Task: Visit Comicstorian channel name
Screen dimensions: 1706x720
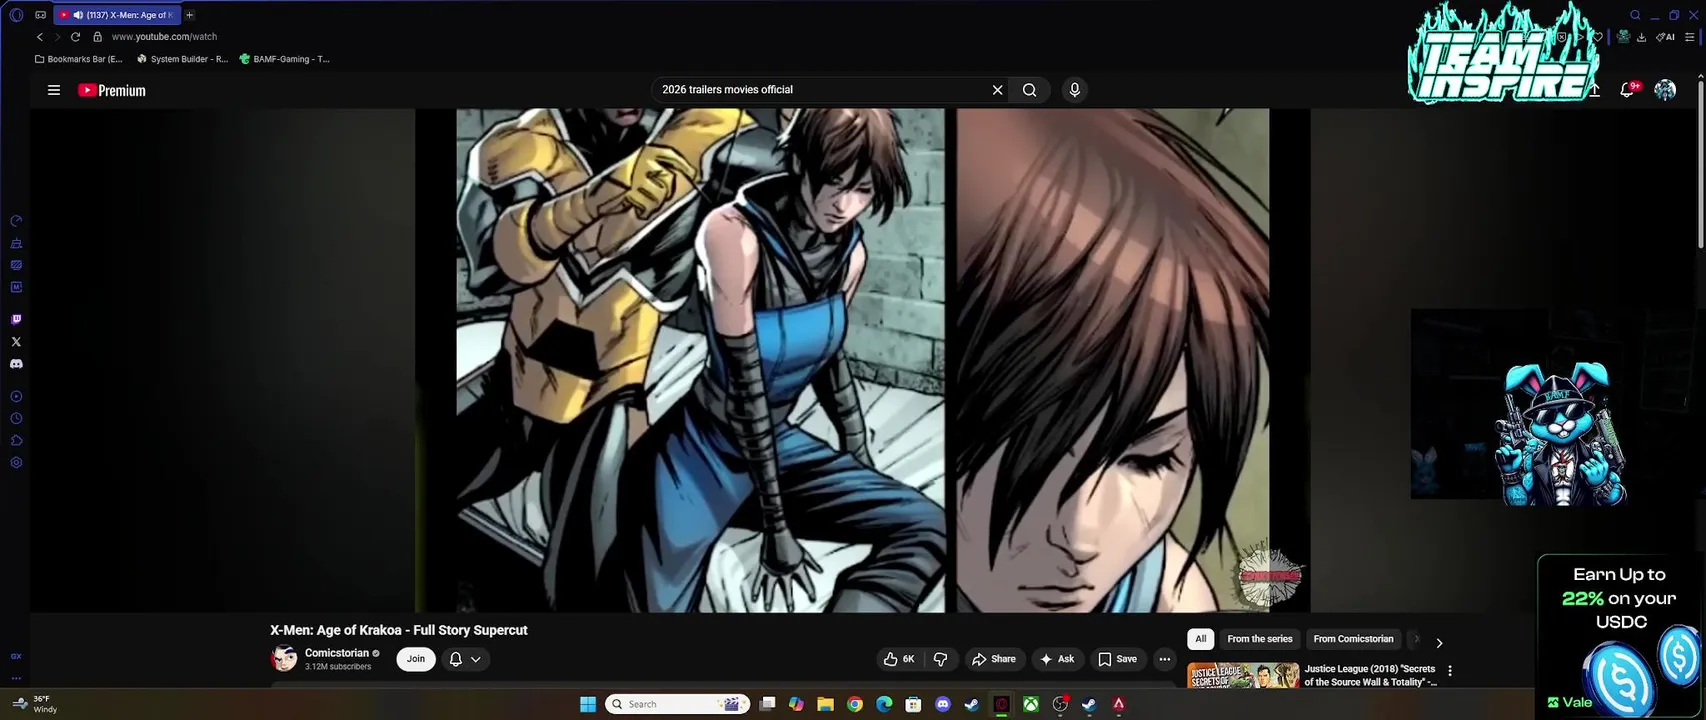Action: (337, 653)
